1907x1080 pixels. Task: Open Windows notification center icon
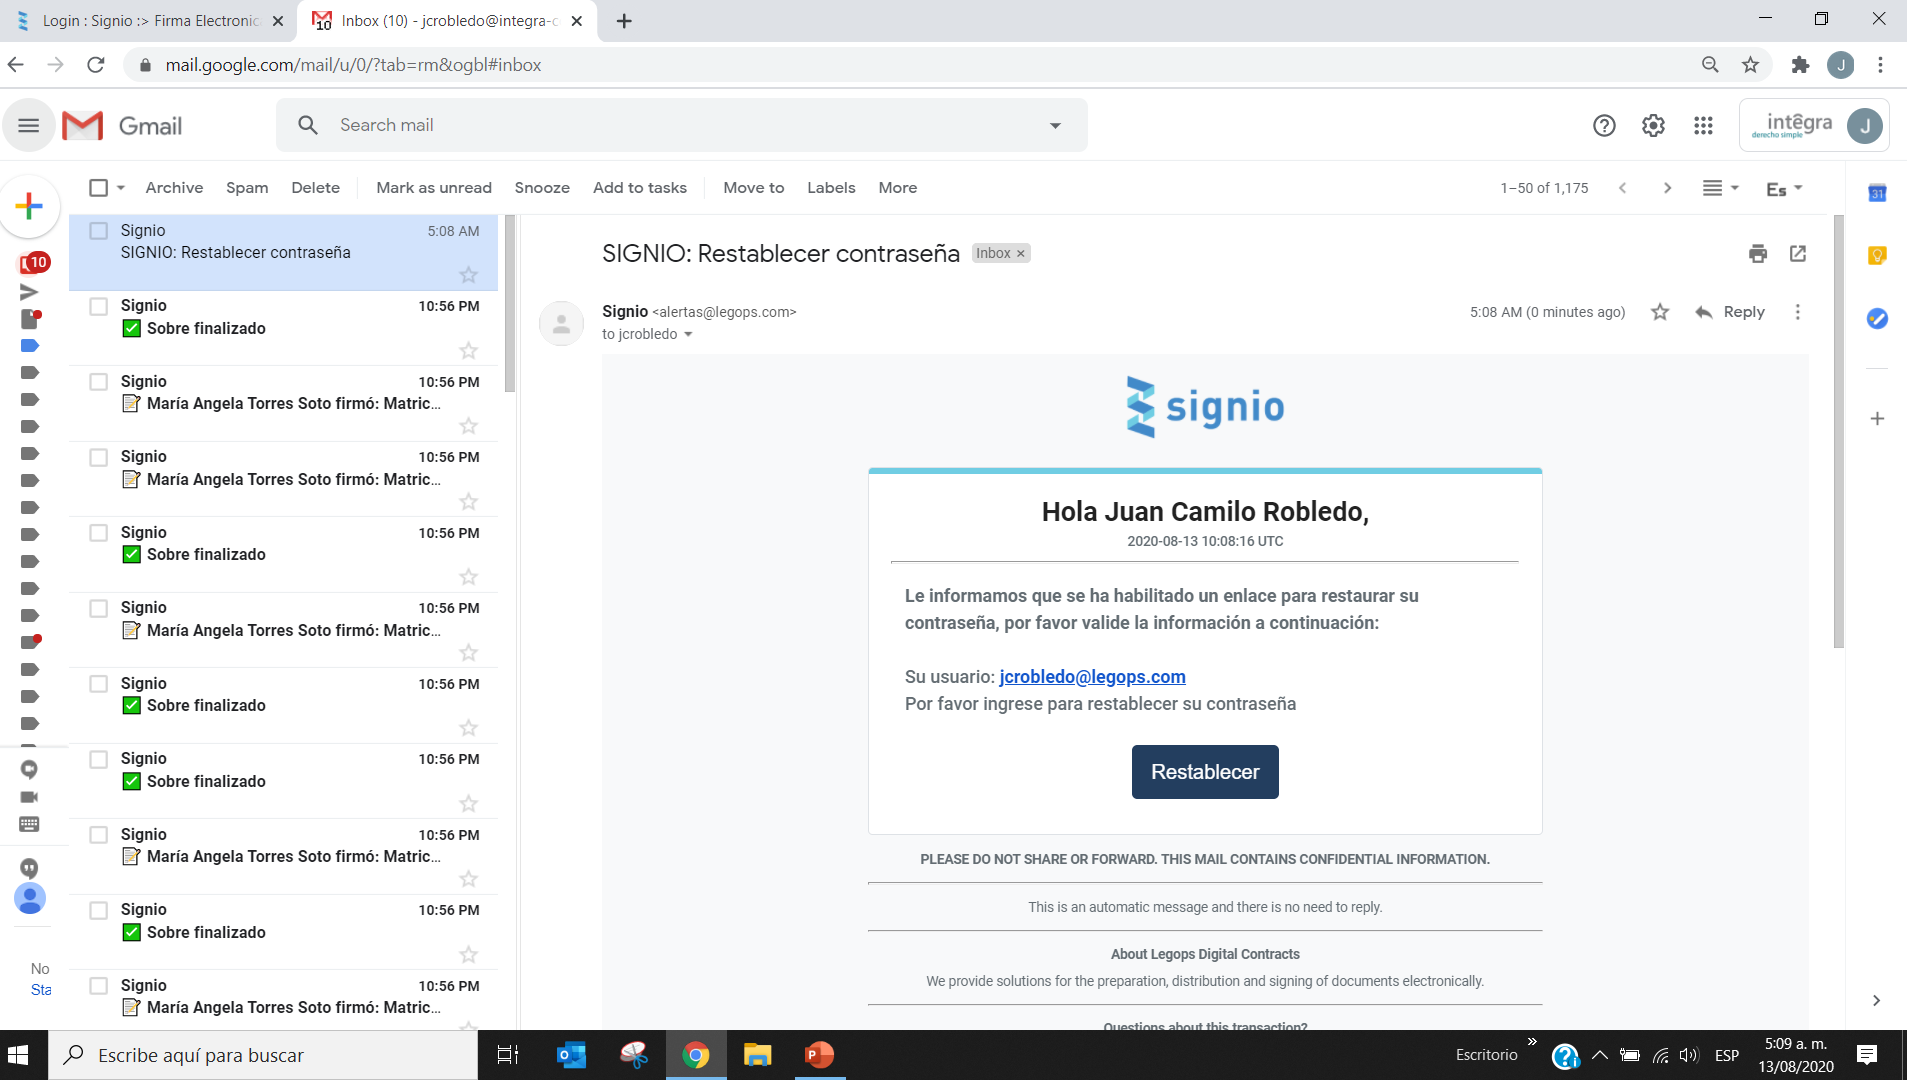click(1866, 1055)
